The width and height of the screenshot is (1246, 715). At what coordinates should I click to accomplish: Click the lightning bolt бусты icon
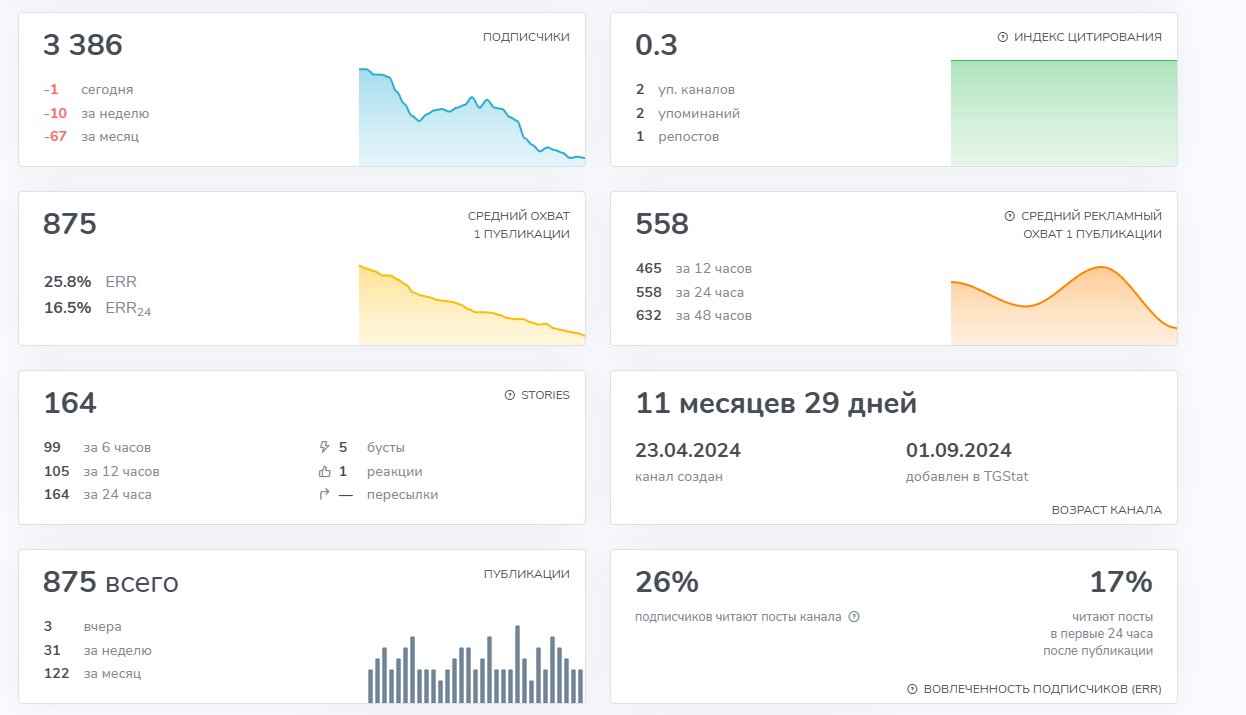point(323,448)
